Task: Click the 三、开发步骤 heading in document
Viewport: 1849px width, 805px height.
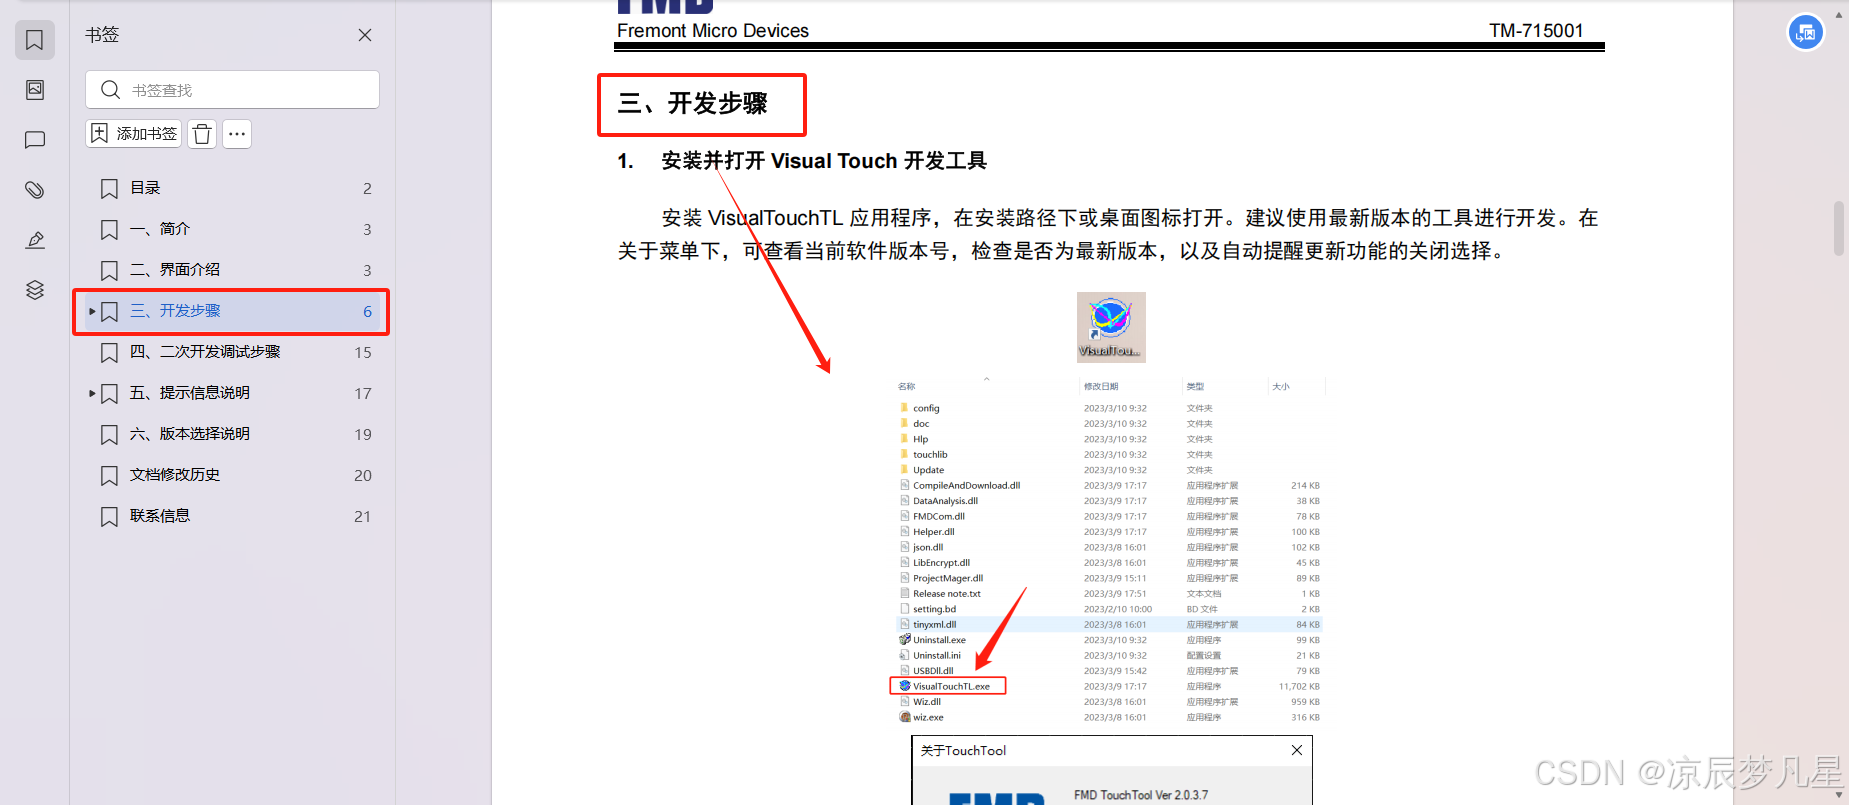Action: pyautogui.click(x=693, y=104)
